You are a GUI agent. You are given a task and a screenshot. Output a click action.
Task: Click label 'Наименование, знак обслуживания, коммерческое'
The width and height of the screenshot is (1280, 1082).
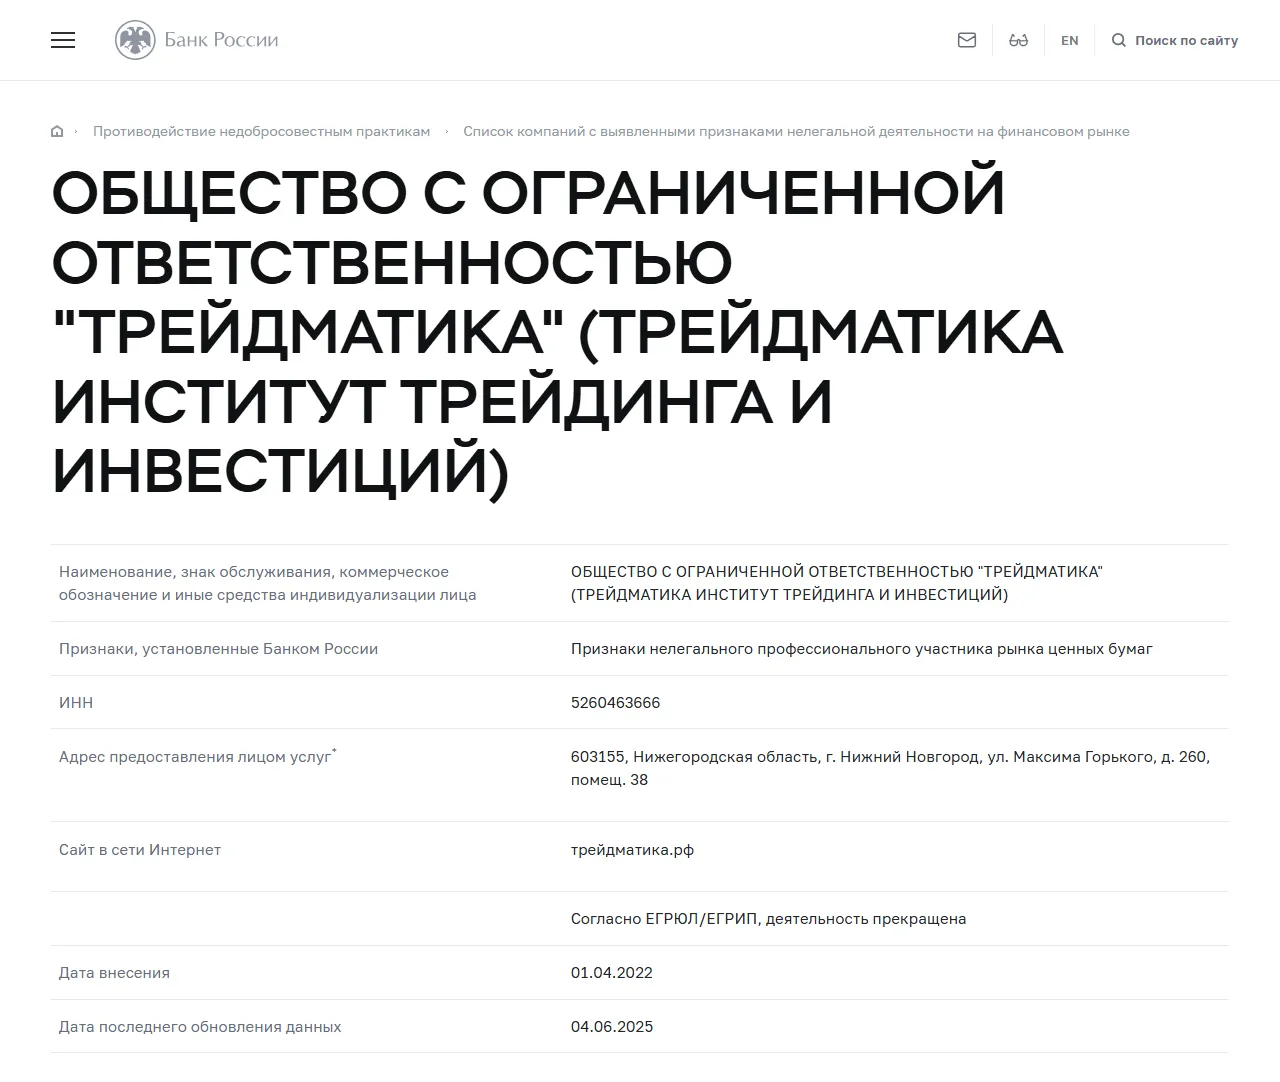(267, 583)
